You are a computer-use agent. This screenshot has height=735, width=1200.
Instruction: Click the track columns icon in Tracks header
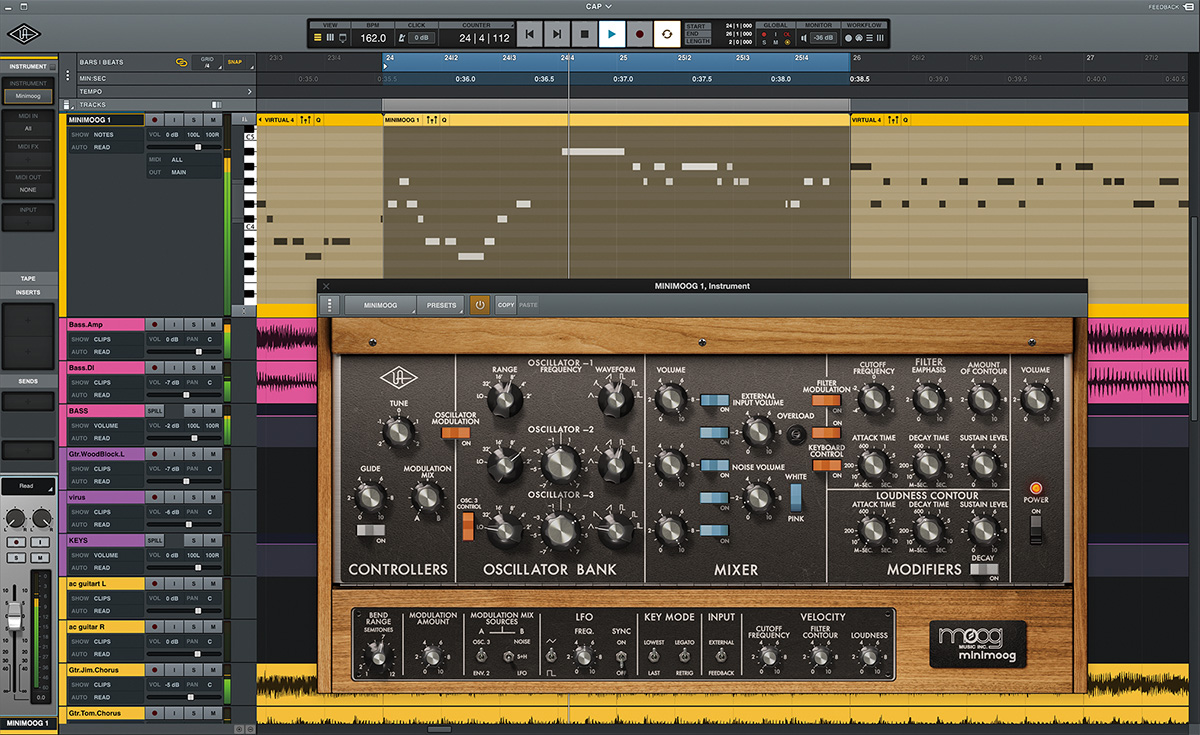coord(217,105)
